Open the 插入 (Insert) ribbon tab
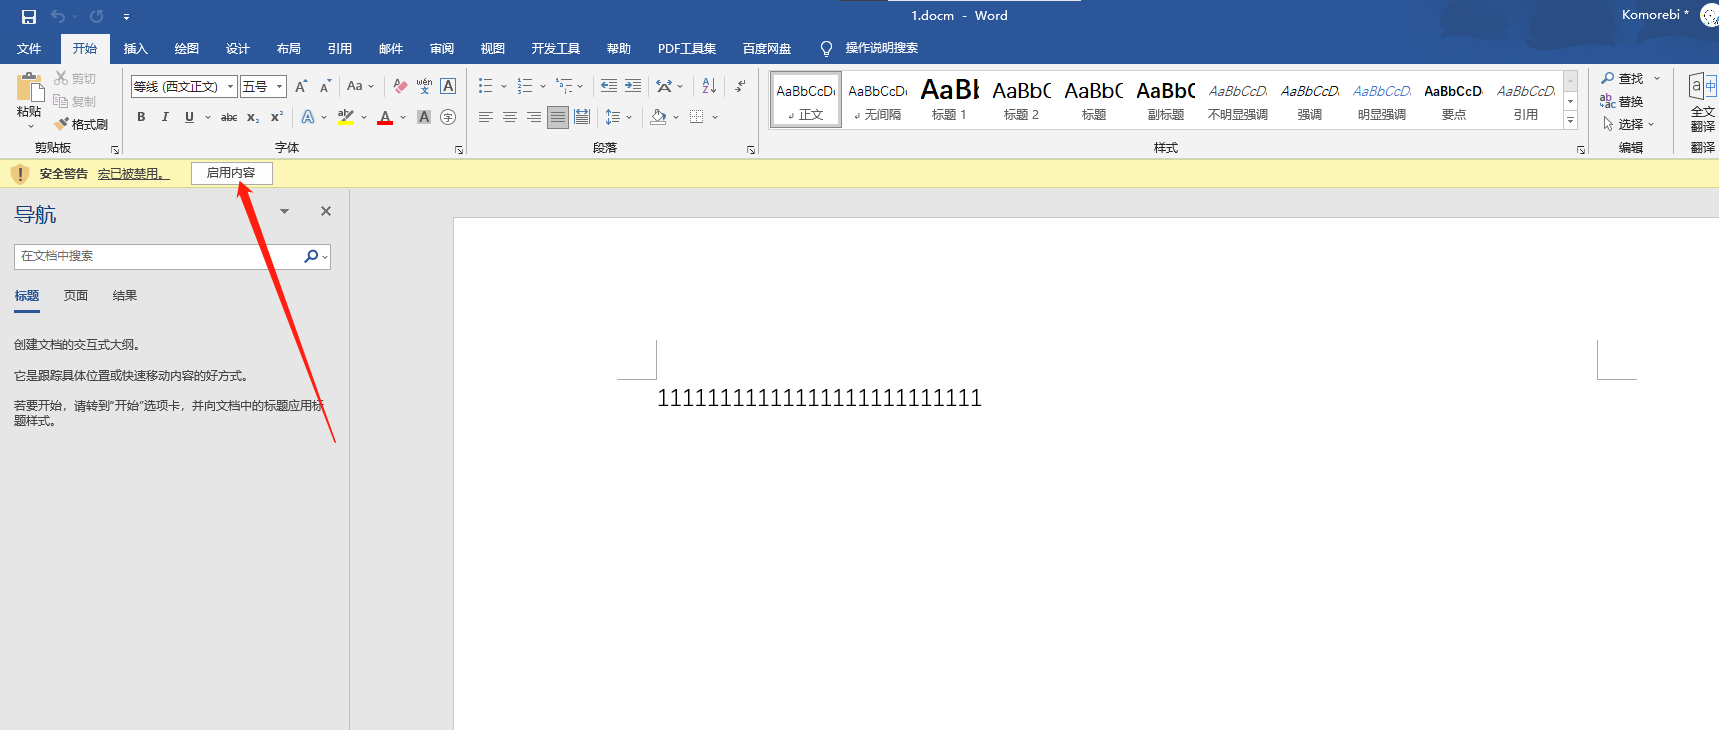 (135, 48)
